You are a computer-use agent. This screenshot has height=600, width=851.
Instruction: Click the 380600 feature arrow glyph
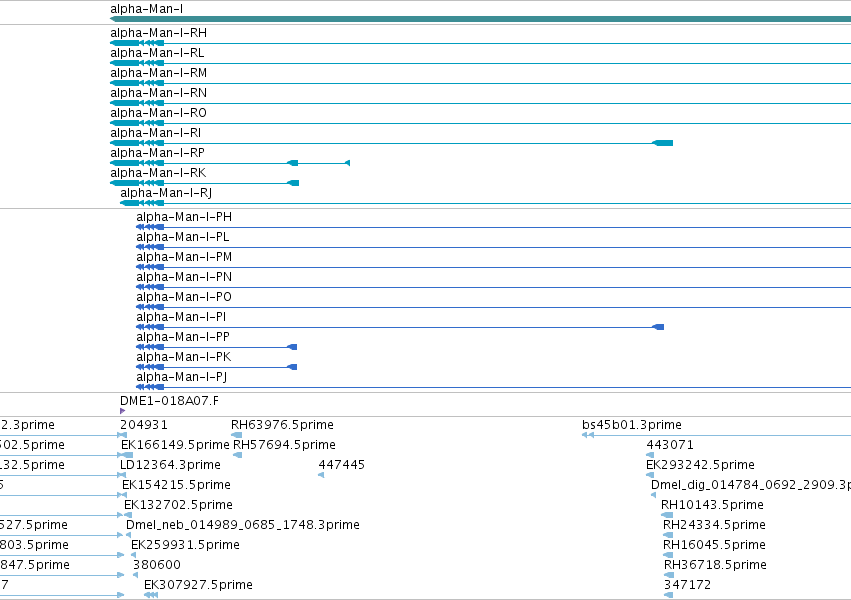136,575
